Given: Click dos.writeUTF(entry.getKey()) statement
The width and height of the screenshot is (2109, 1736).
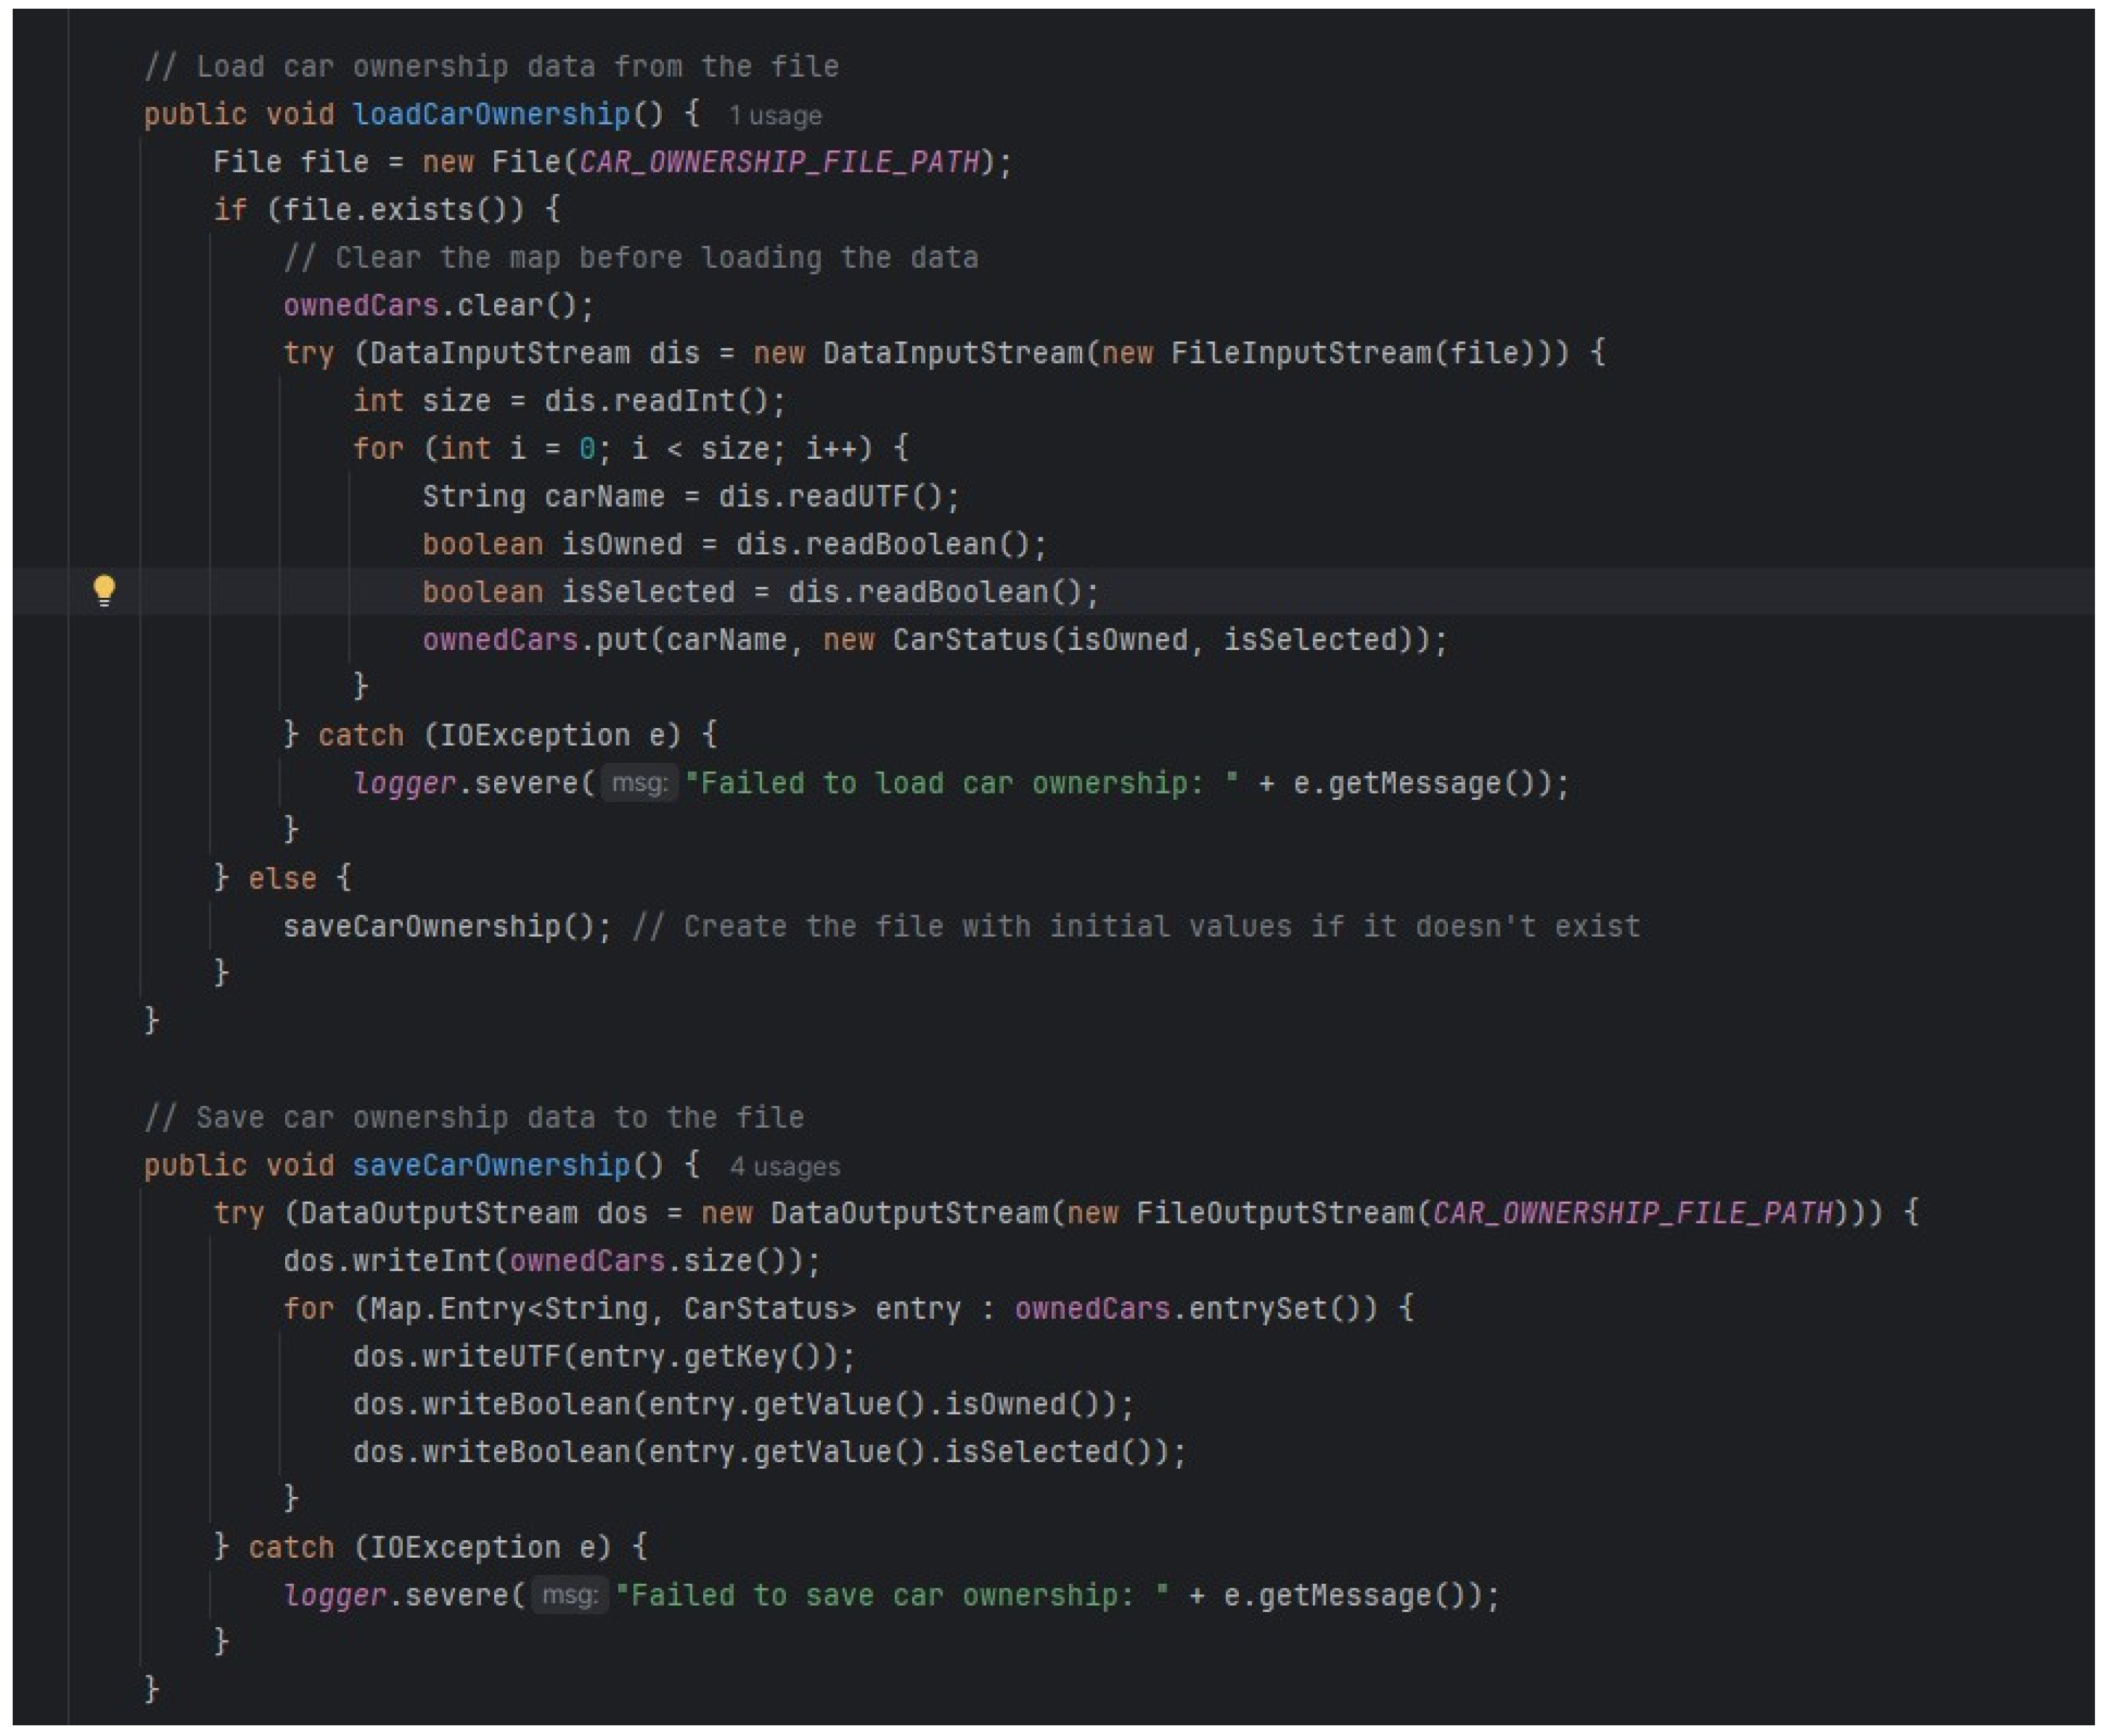Looking at the screenshot, I should (x=603, y=1357).
